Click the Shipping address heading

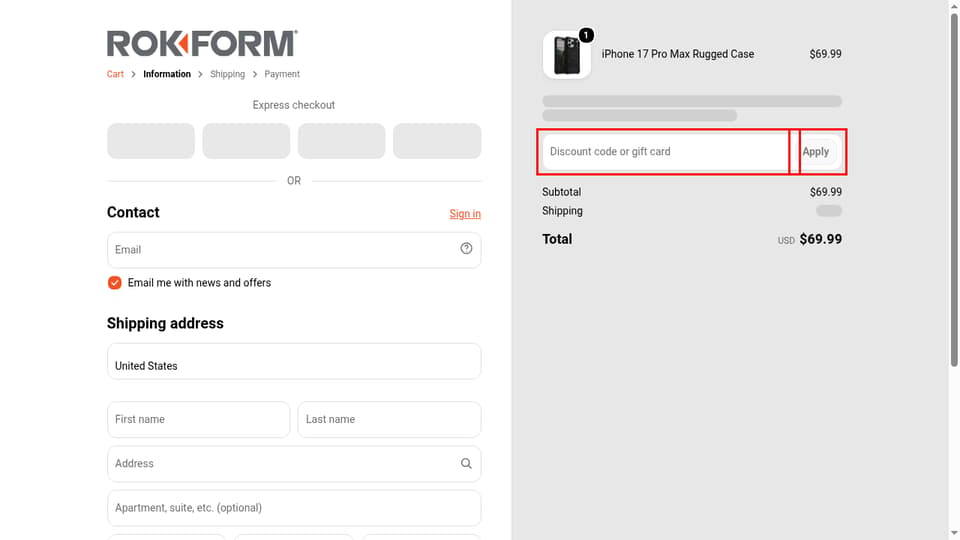[165, 323]
